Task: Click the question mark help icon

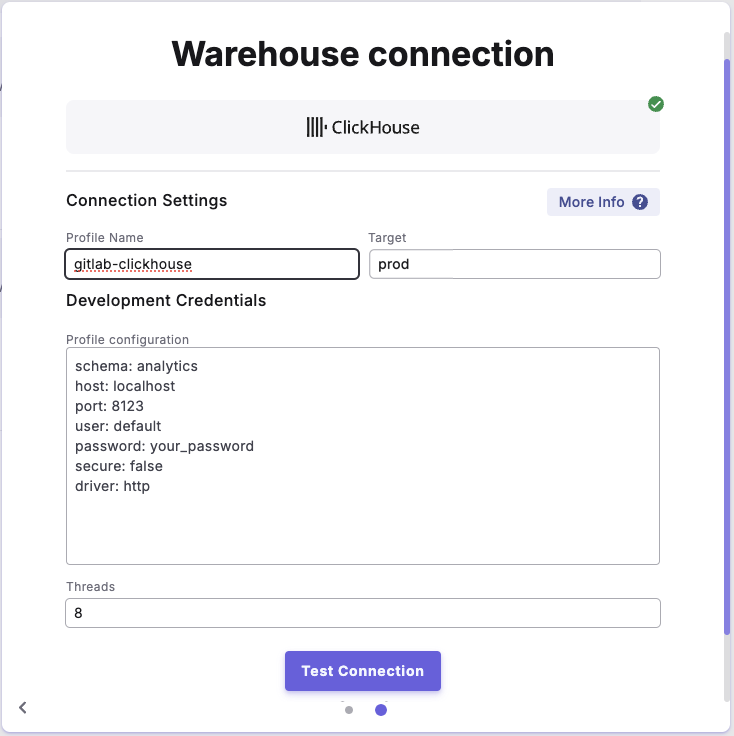Action: tap(640, 202)
